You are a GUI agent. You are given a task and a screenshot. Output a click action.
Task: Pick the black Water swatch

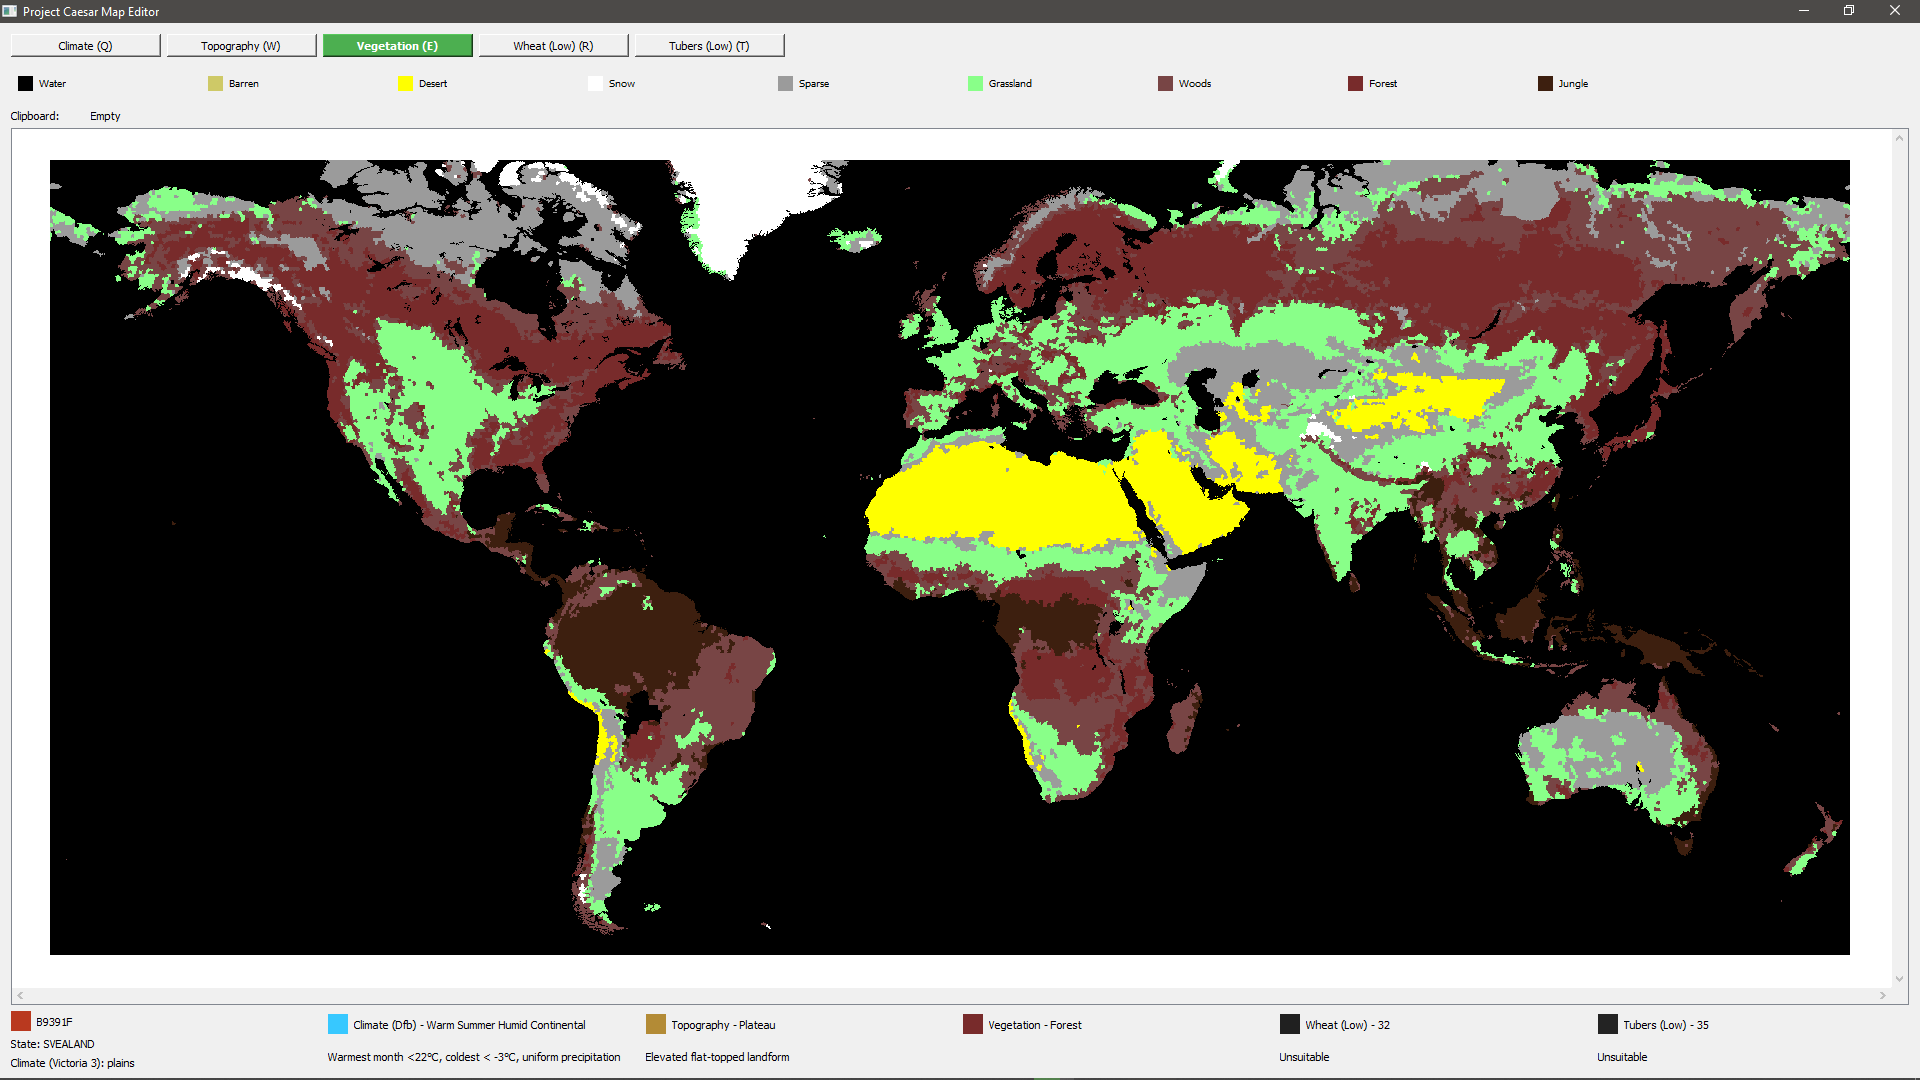[25, 84]
